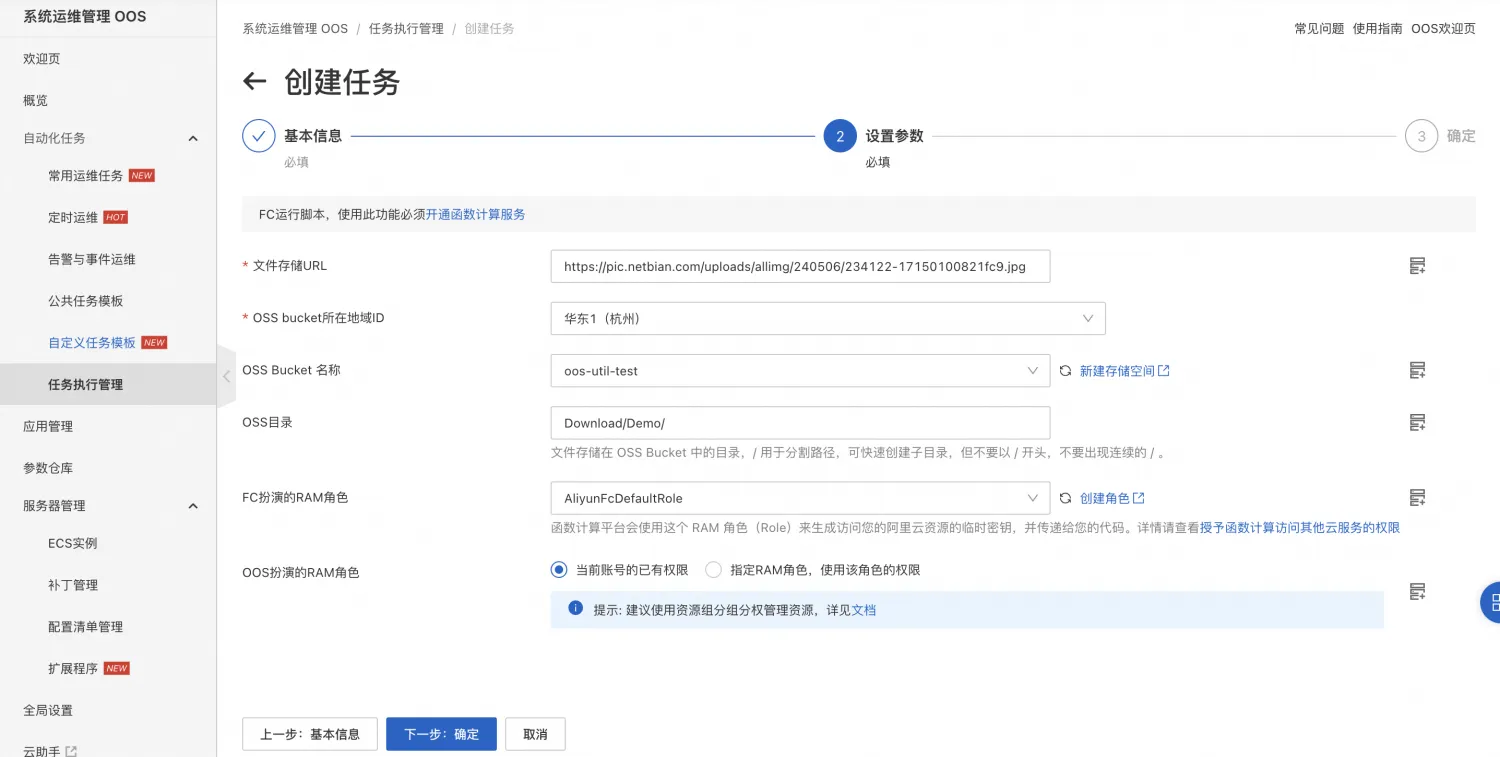Open 应用管理 in the sidebar
The width and height of the screenshot is (1500, 757).
point(48,427)
